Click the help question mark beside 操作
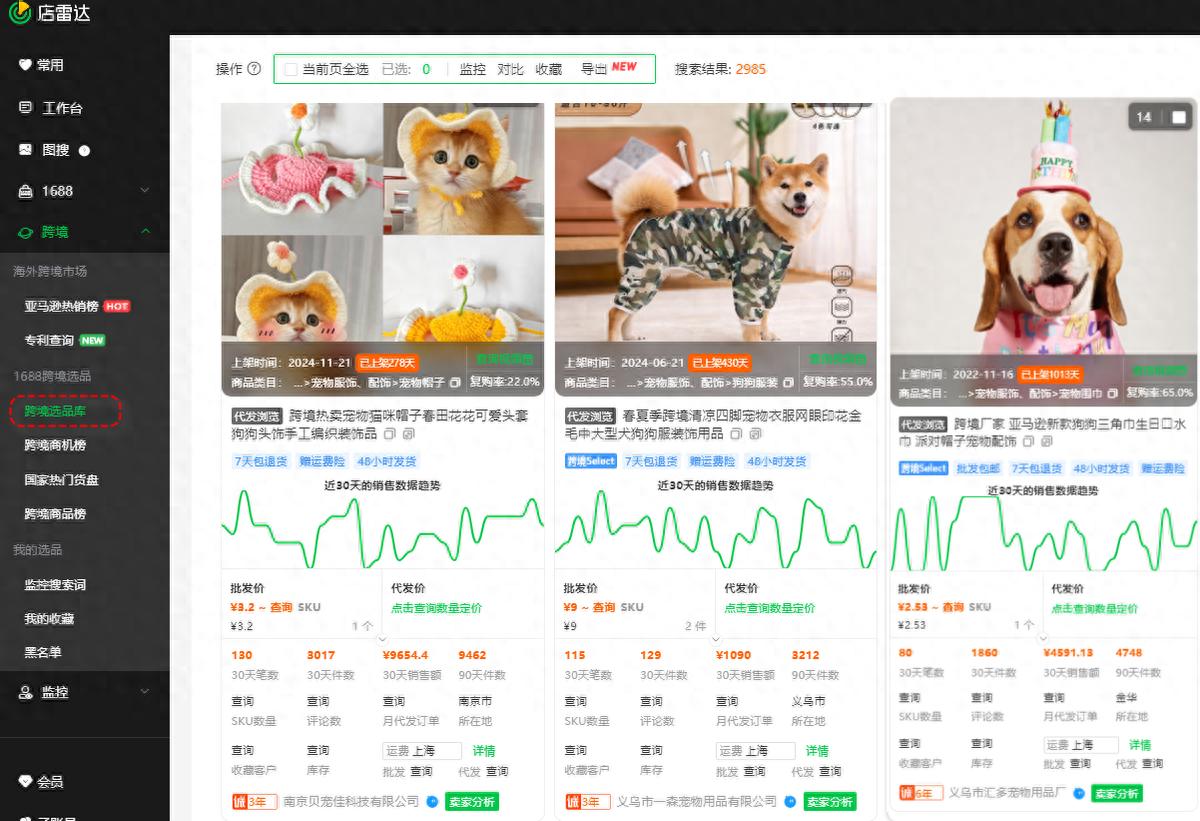The width and height of the screenshot is (1200, 821). pos(252,69)
